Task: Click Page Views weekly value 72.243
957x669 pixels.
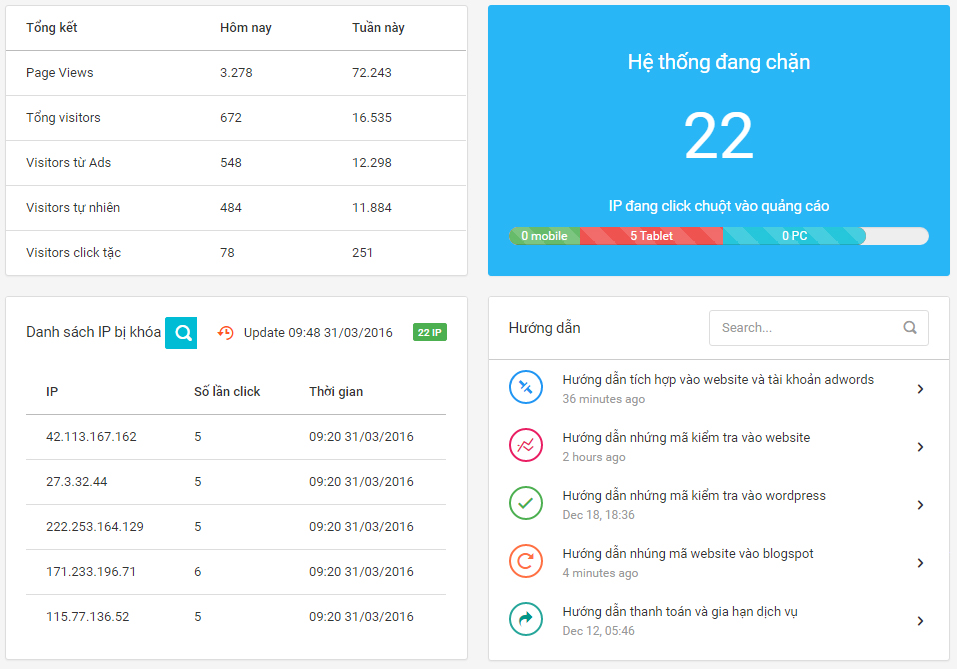Action: 371,73
